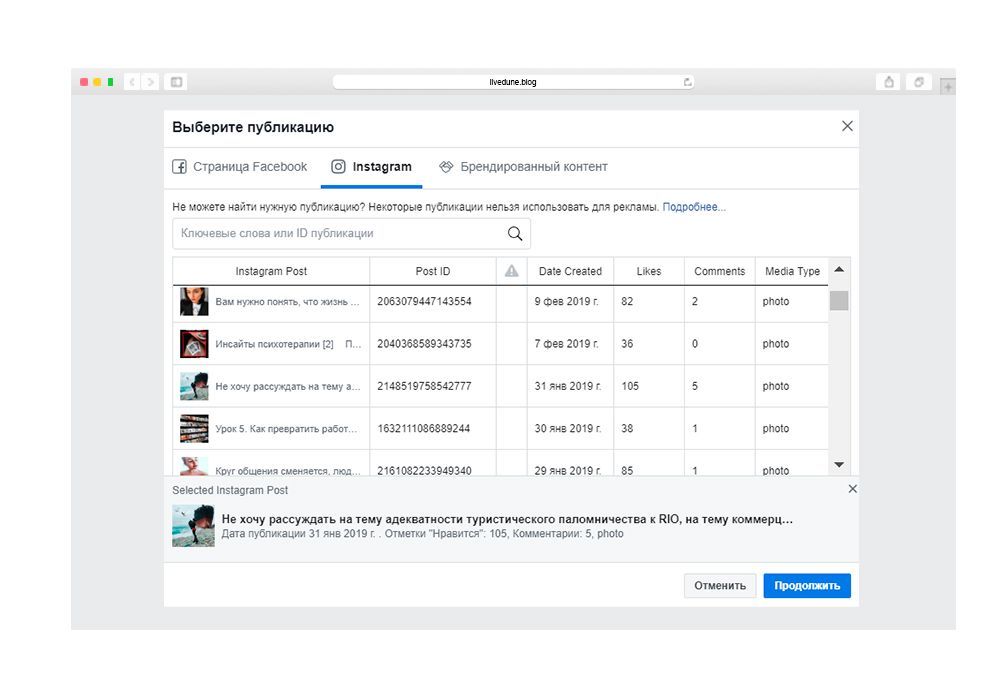Click the keyword or post ID search field
Image resolution: width=1000 pixels, height=700 pixels.
point(338,234)
